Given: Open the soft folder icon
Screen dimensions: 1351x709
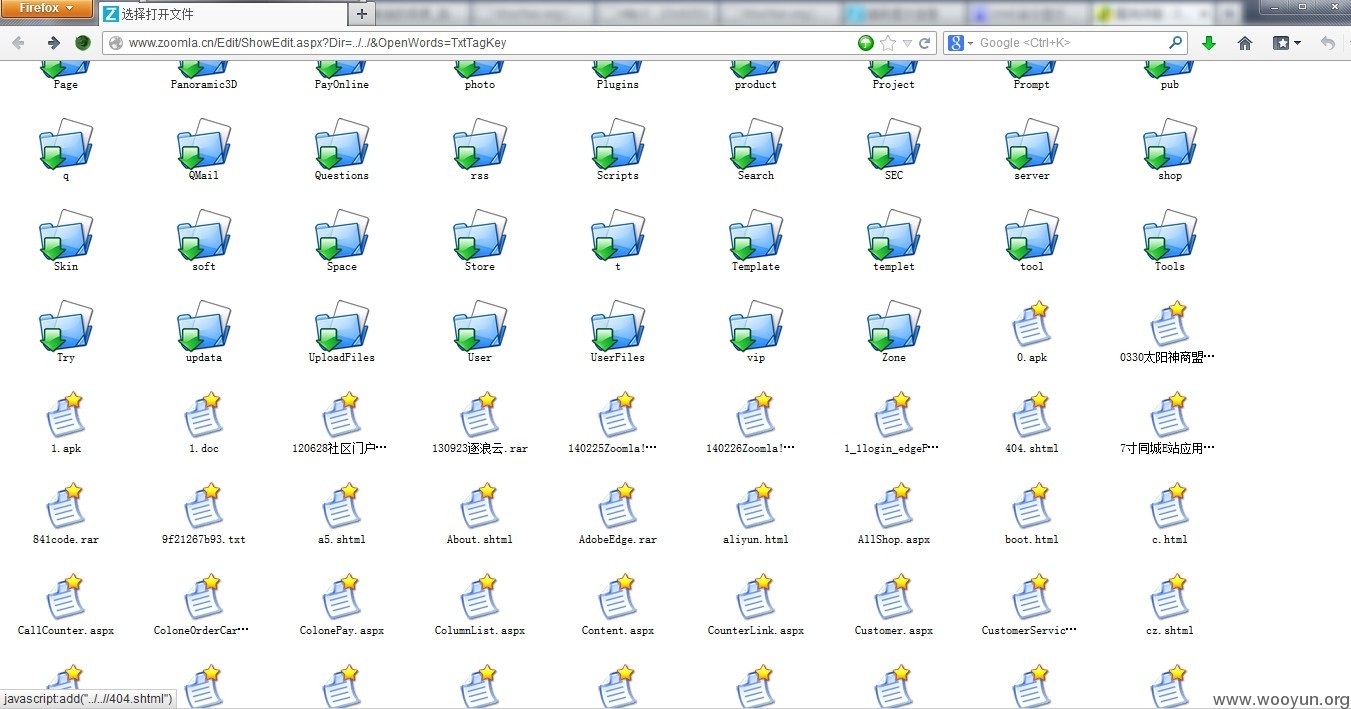Looking at the screenshot, I should tap(204, 236).
